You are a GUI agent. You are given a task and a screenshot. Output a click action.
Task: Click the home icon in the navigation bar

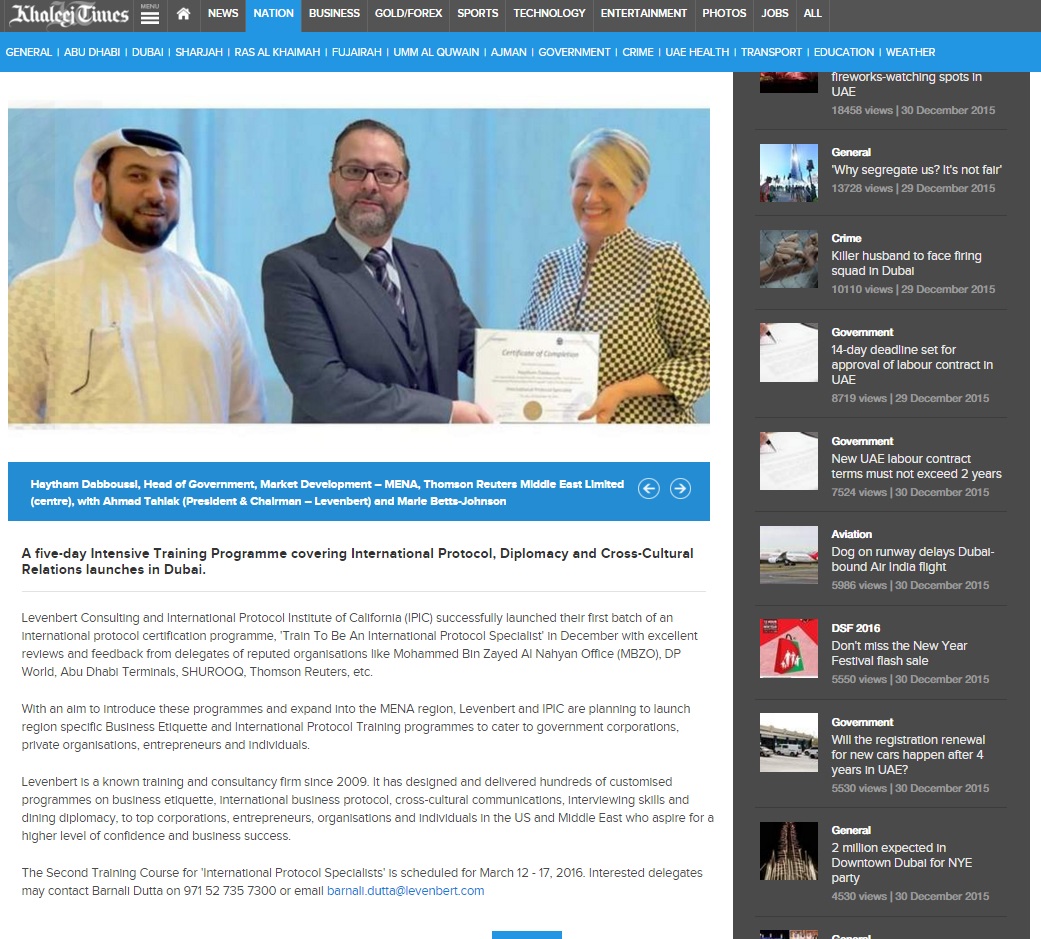[182, 15]
